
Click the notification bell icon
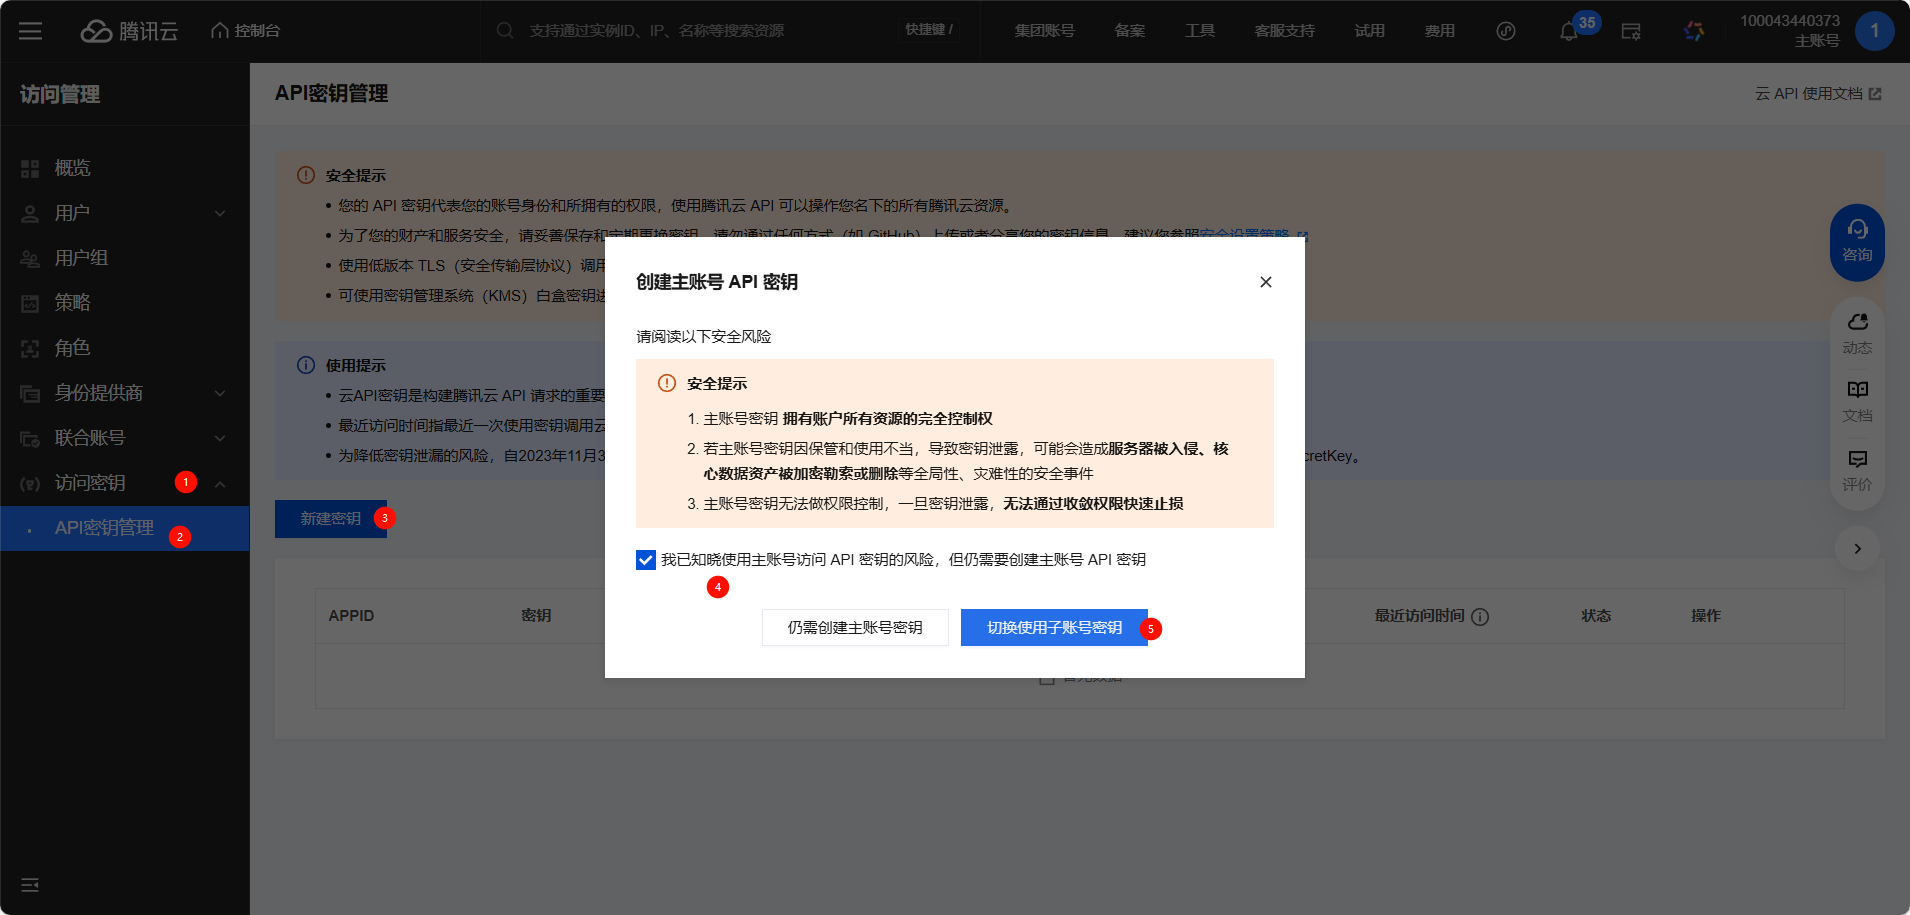coord(1568,32)
